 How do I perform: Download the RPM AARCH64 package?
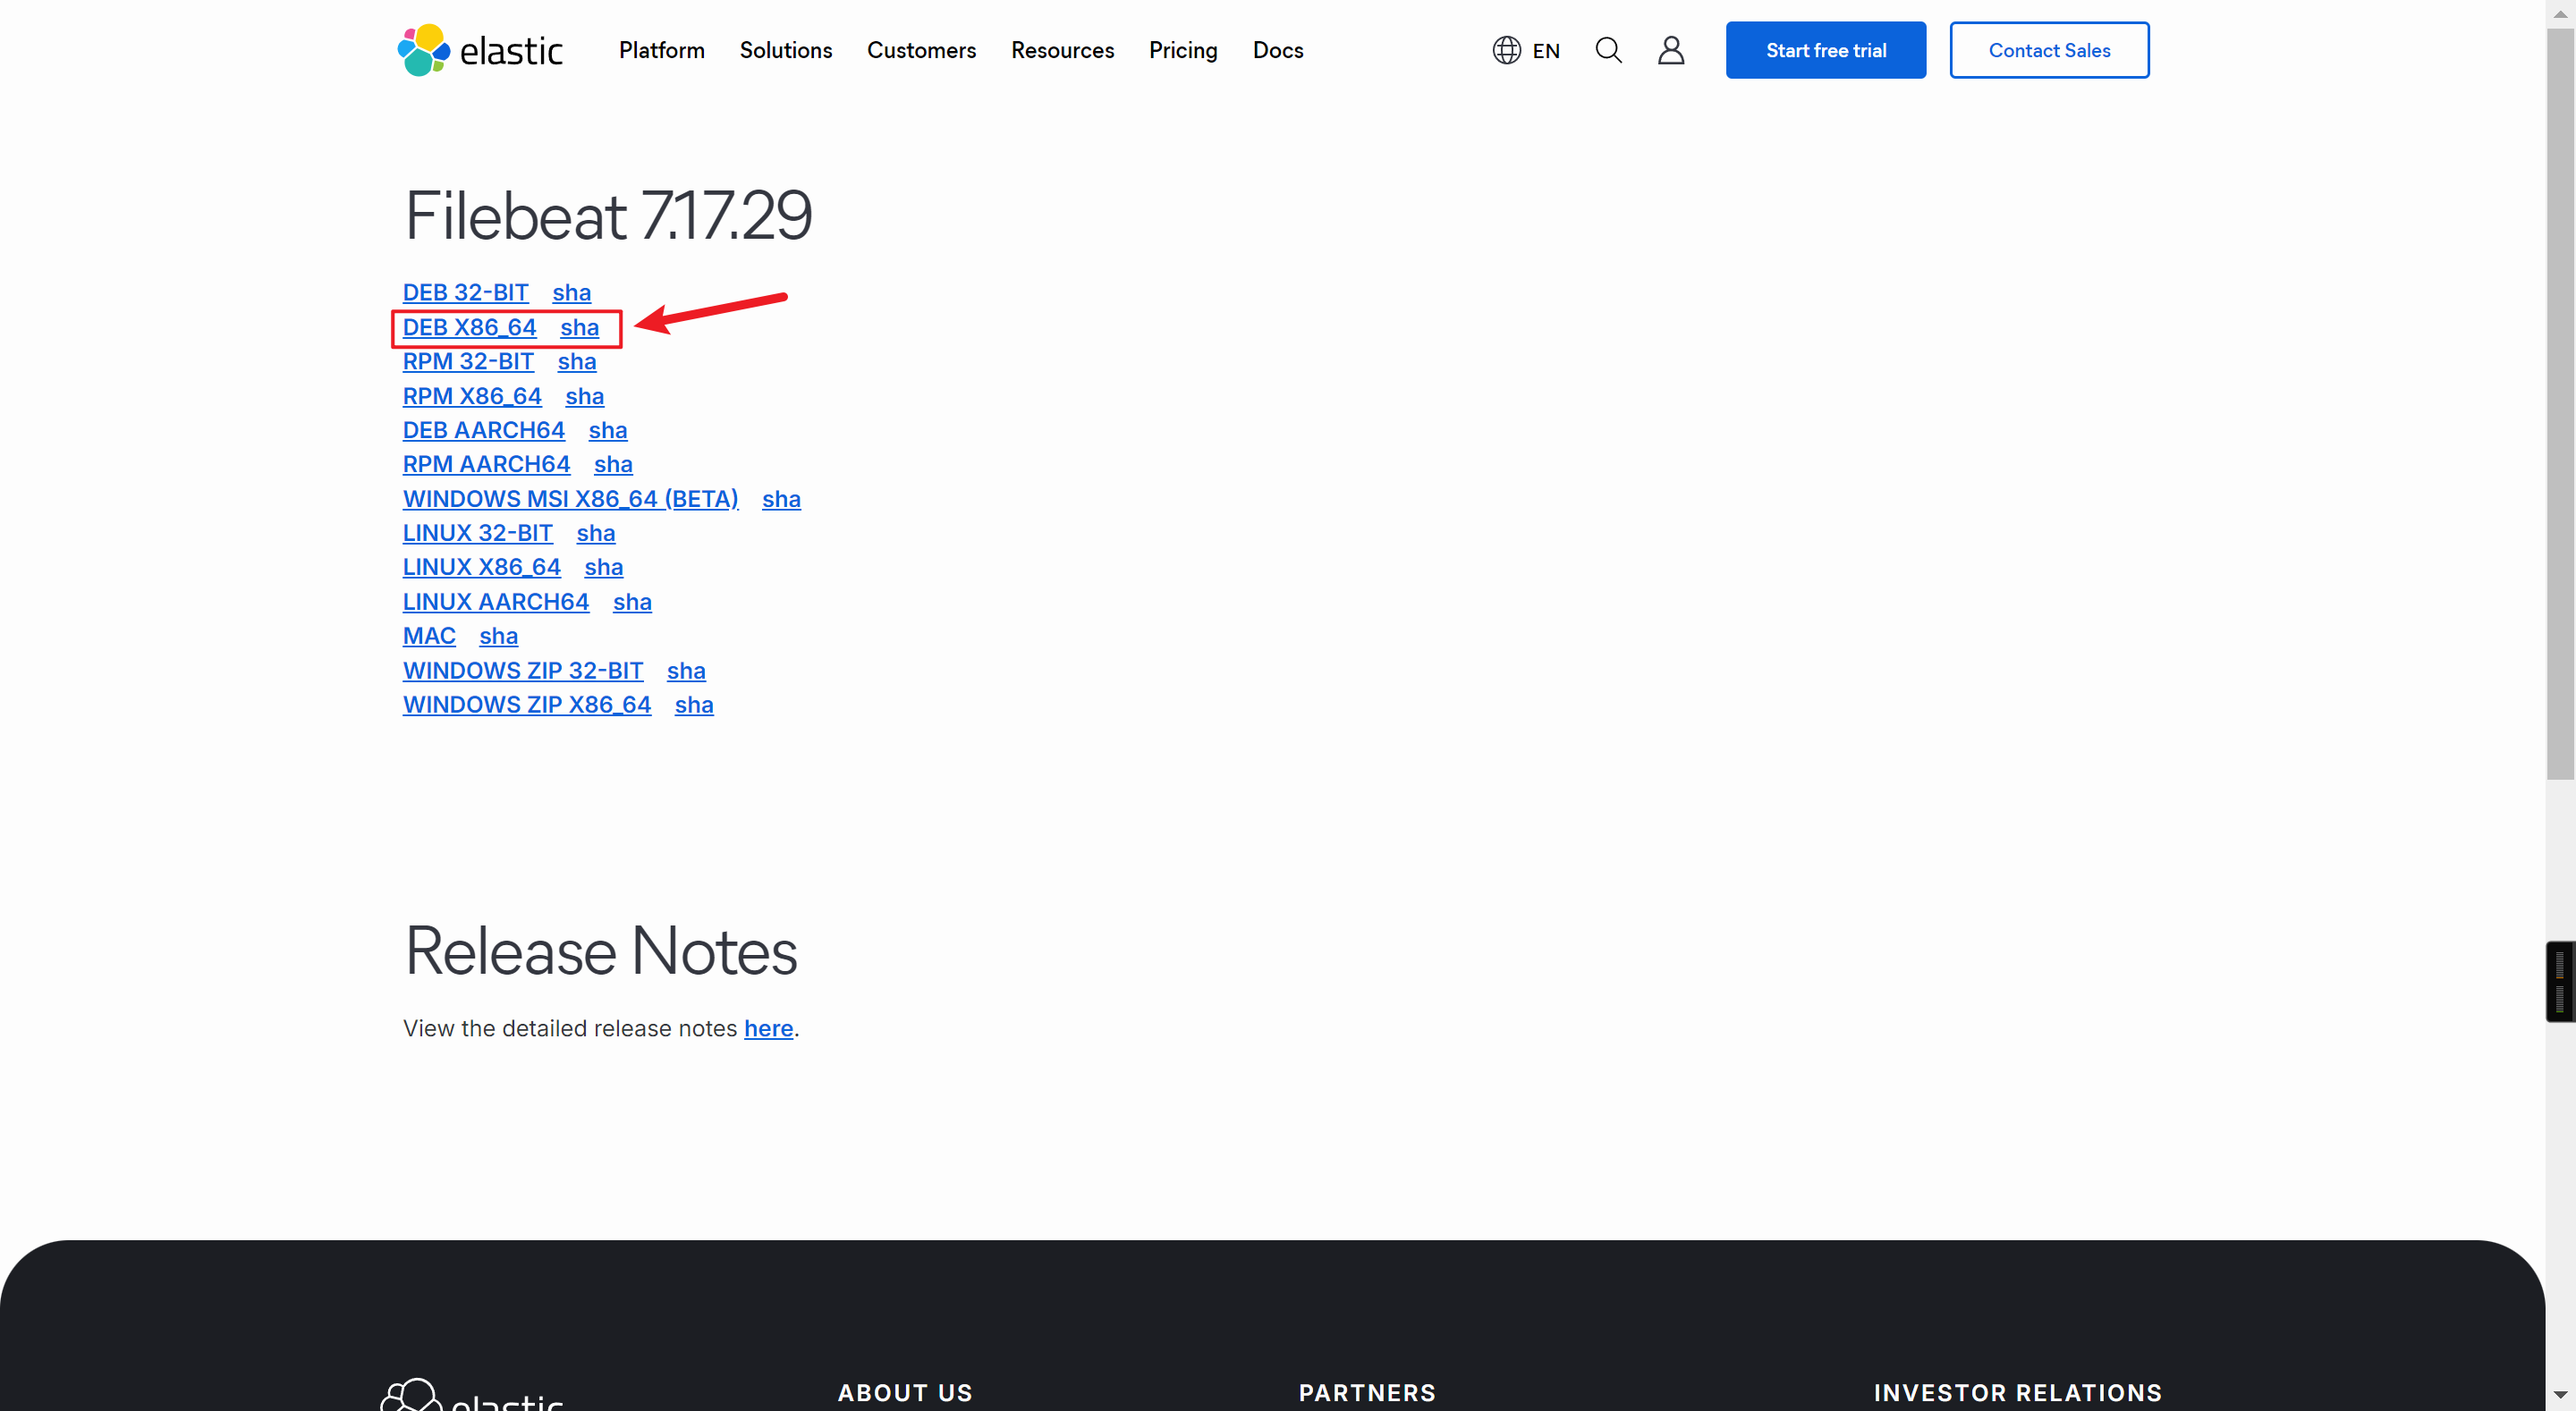(x=486, y=465)
